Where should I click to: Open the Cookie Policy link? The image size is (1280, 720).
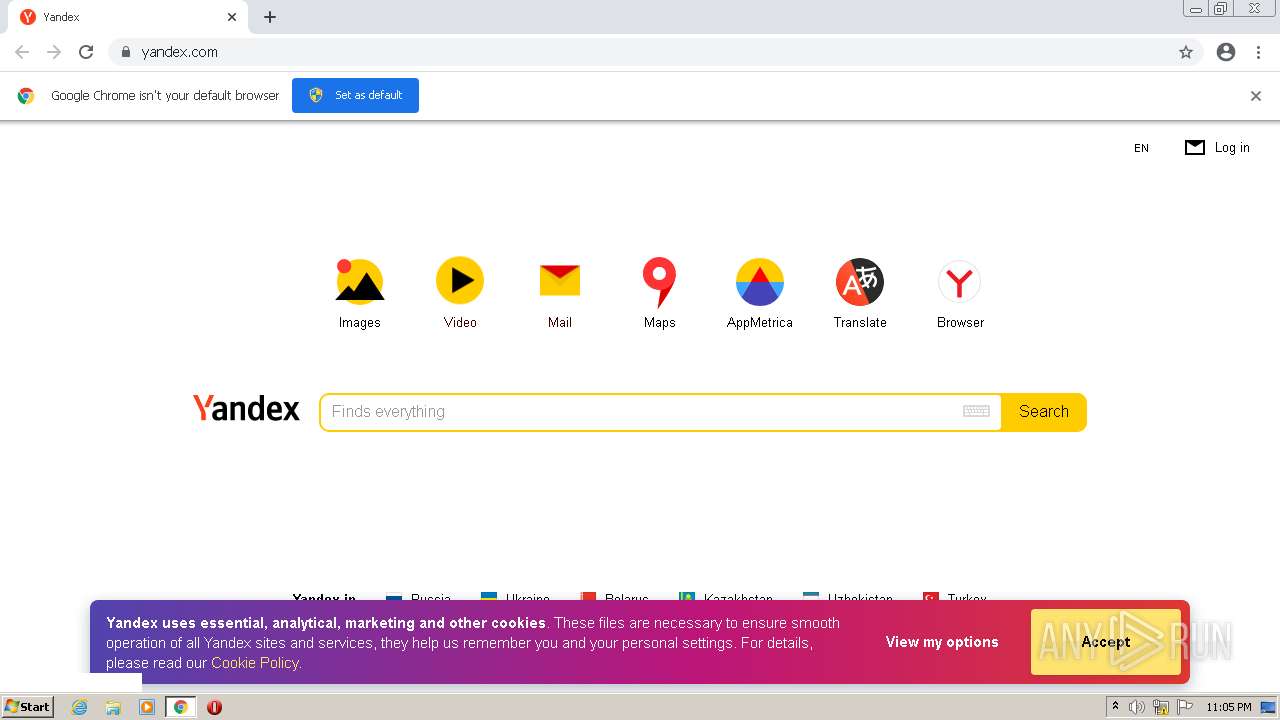(254, 663)
